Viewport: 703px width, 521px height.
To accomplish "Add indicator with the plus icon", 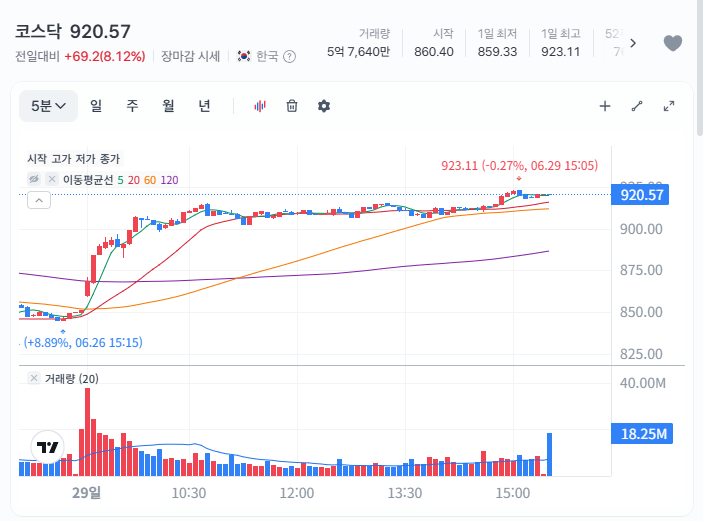I will point(605,106).
